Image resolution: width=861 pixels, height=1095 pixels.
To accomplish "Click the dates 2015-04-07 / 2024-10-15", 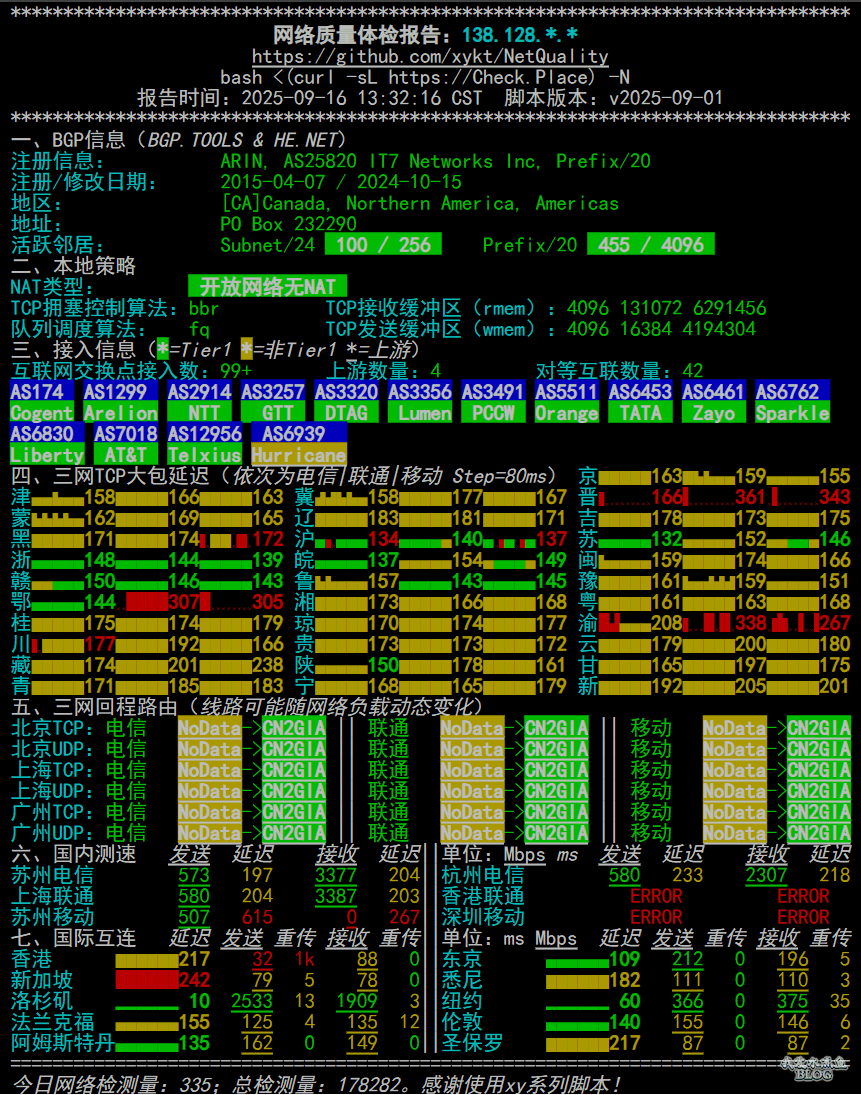I will 341,182.
